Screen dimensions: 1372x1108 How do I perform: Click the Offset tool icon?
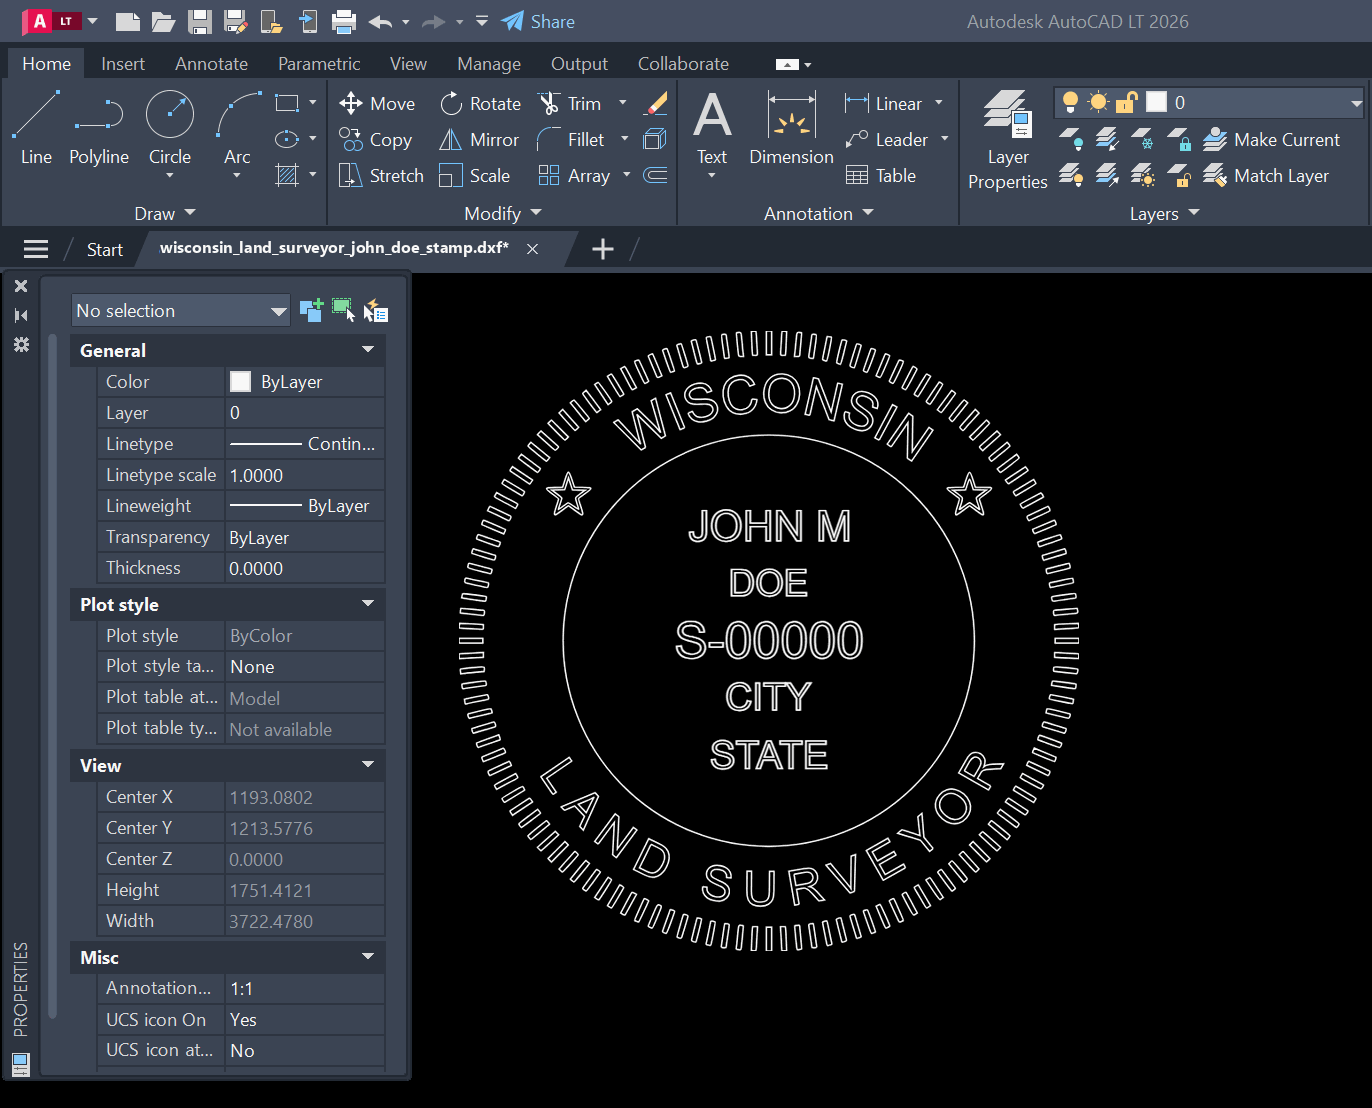[x=655, y=175]
